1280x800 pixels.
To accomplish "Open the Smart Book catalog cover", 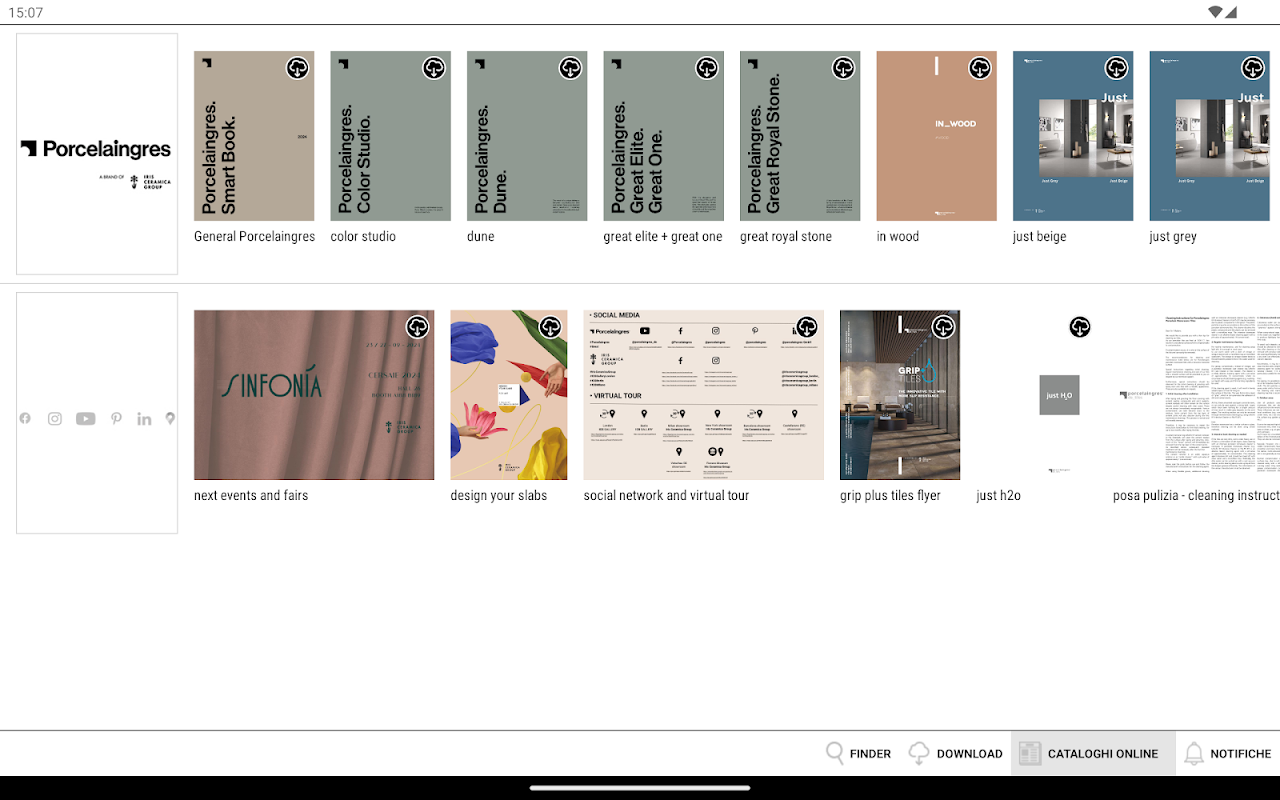I will (x=254, y=136).
